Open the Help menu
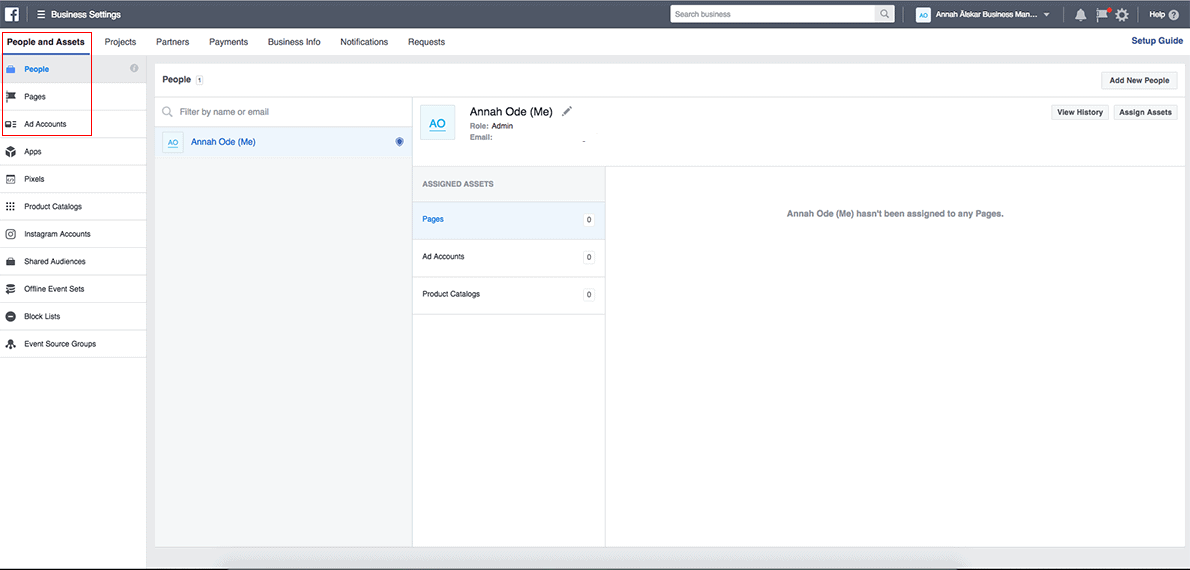Screen dimensions: 1190x570 tap(1163, 14)
